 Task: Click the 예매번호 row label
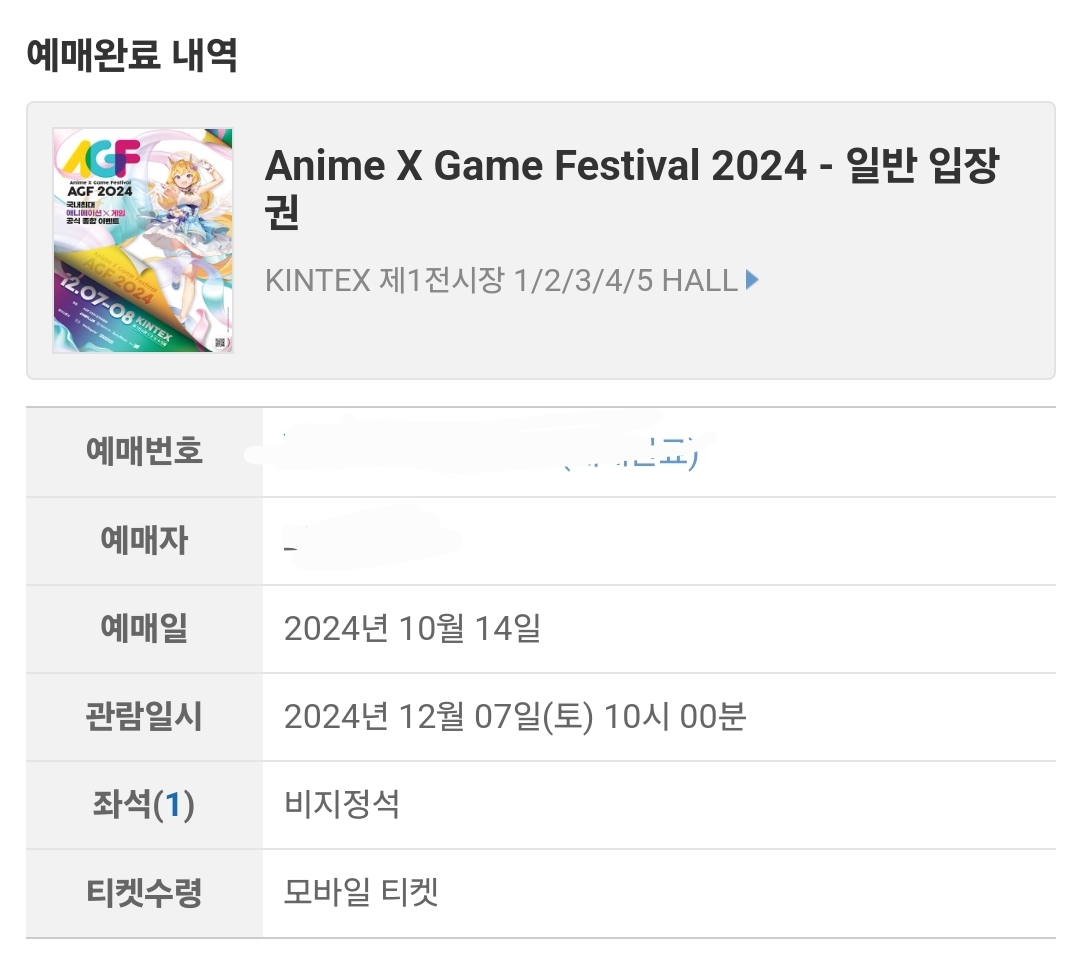144,452
